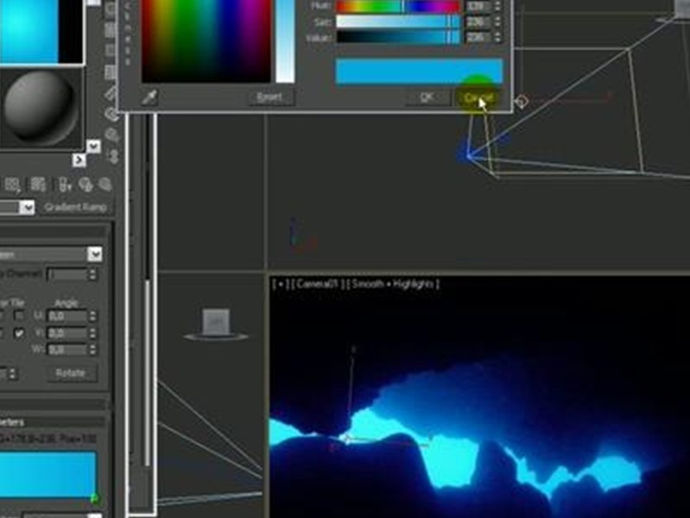Screen dimensions: 690x518
Task: Open the Material/Map Navigator icon
Action: [x=113, y=155]
